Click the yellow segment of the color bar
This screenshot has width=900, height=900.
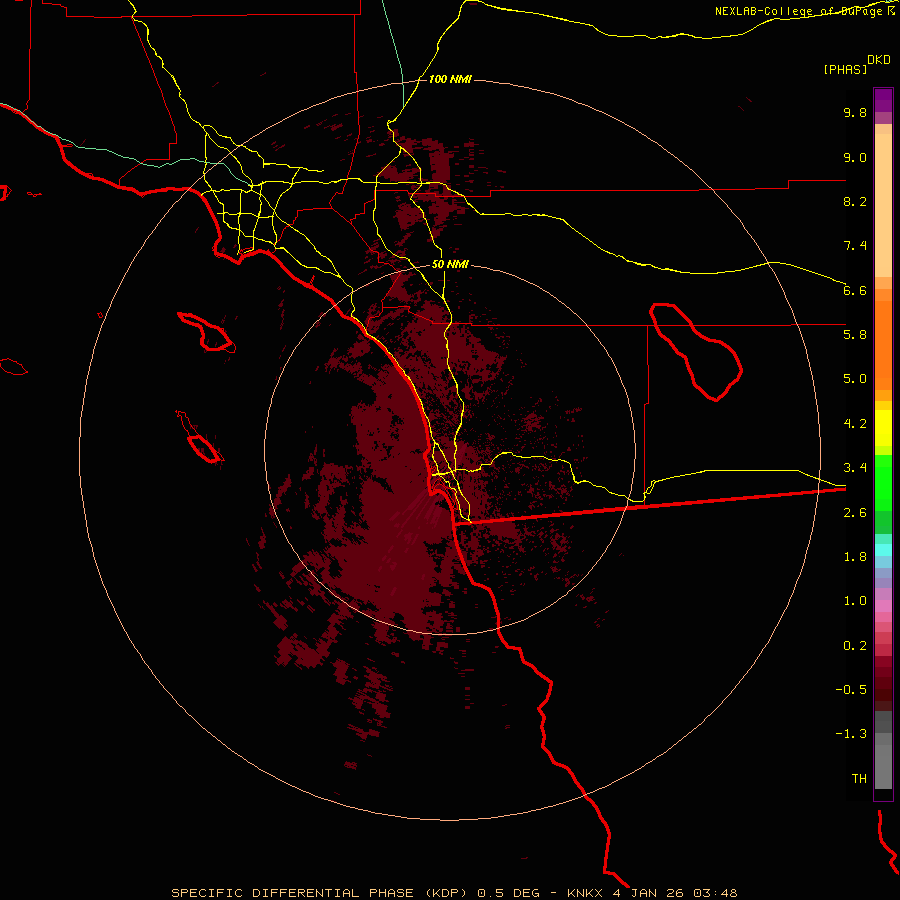pyautogui.click(x=883, y=428)
